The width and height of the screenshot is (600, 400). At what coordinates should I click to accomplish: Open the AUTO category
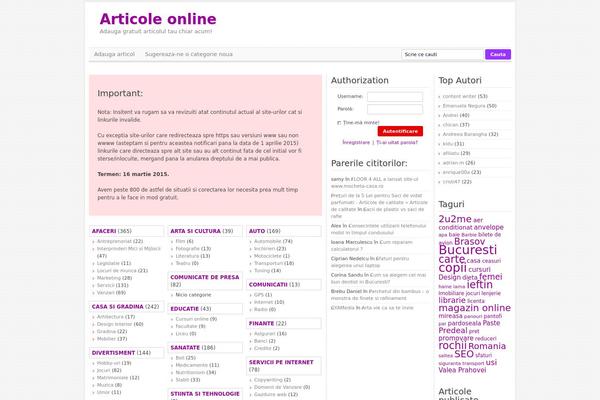(x=257, y=231)
